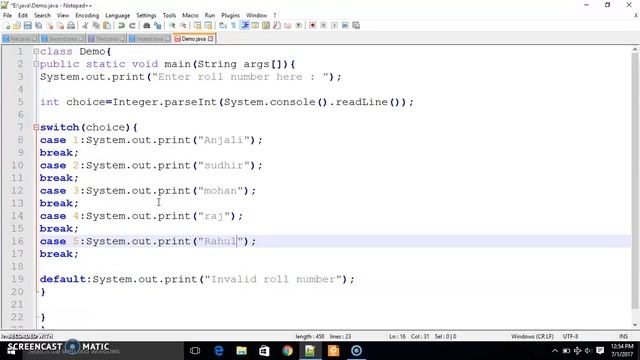Click the 'int choice=Integer.parseInt' line

tap(227, 102)
